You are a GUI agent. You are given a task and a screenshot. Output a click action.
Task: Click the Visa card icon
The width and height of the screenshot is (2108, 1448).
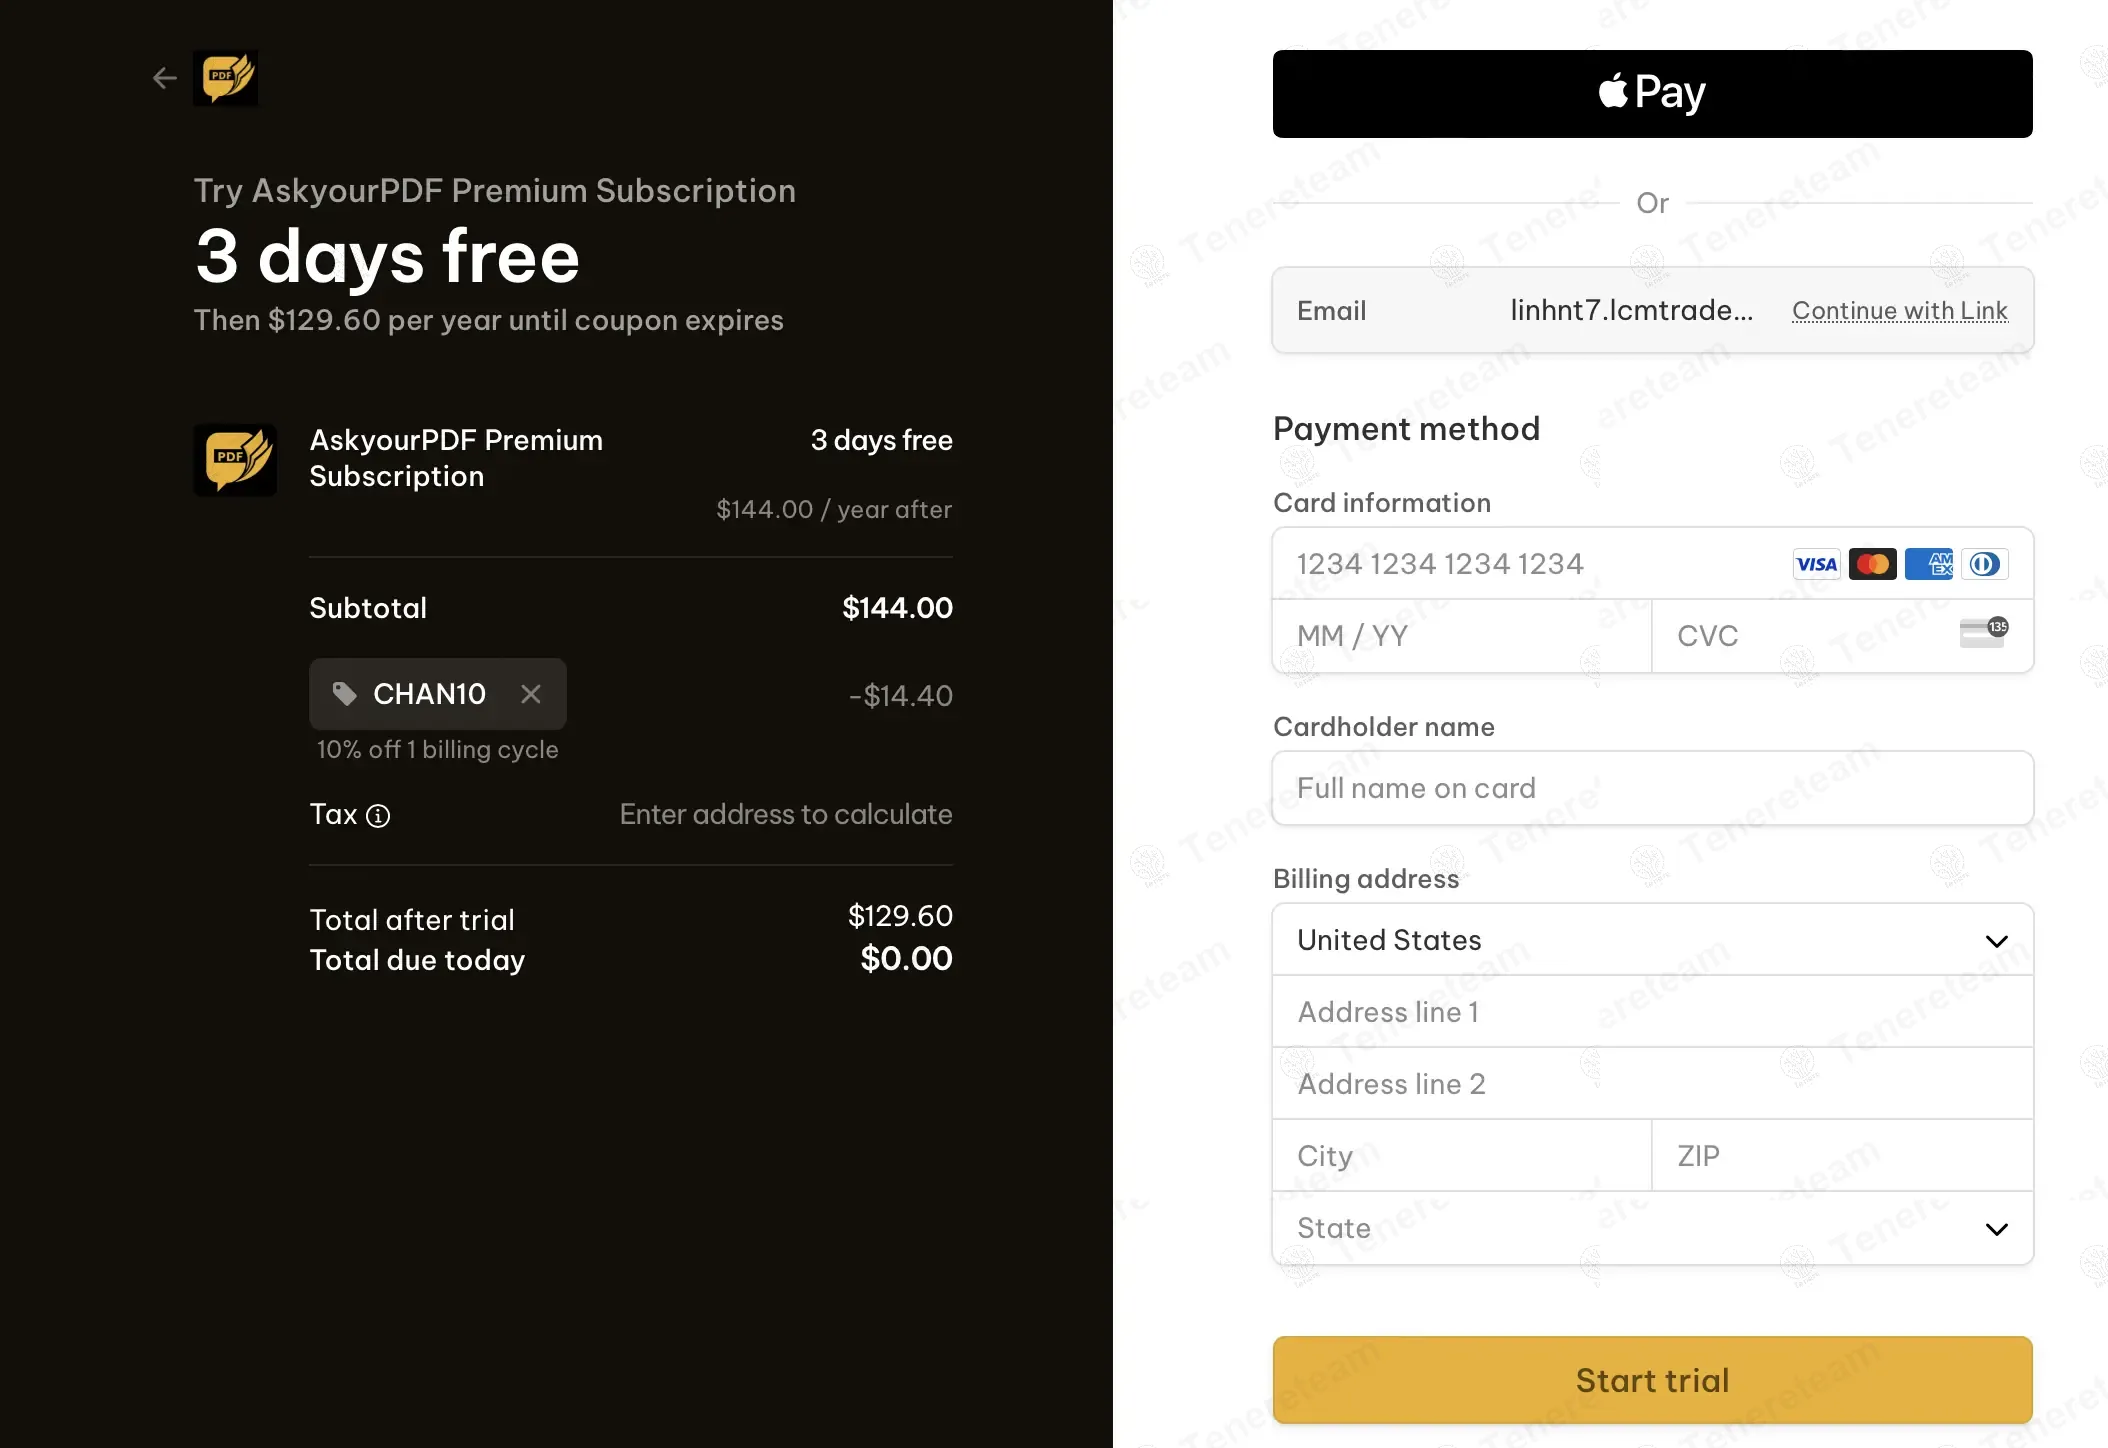coord(1816,564)
